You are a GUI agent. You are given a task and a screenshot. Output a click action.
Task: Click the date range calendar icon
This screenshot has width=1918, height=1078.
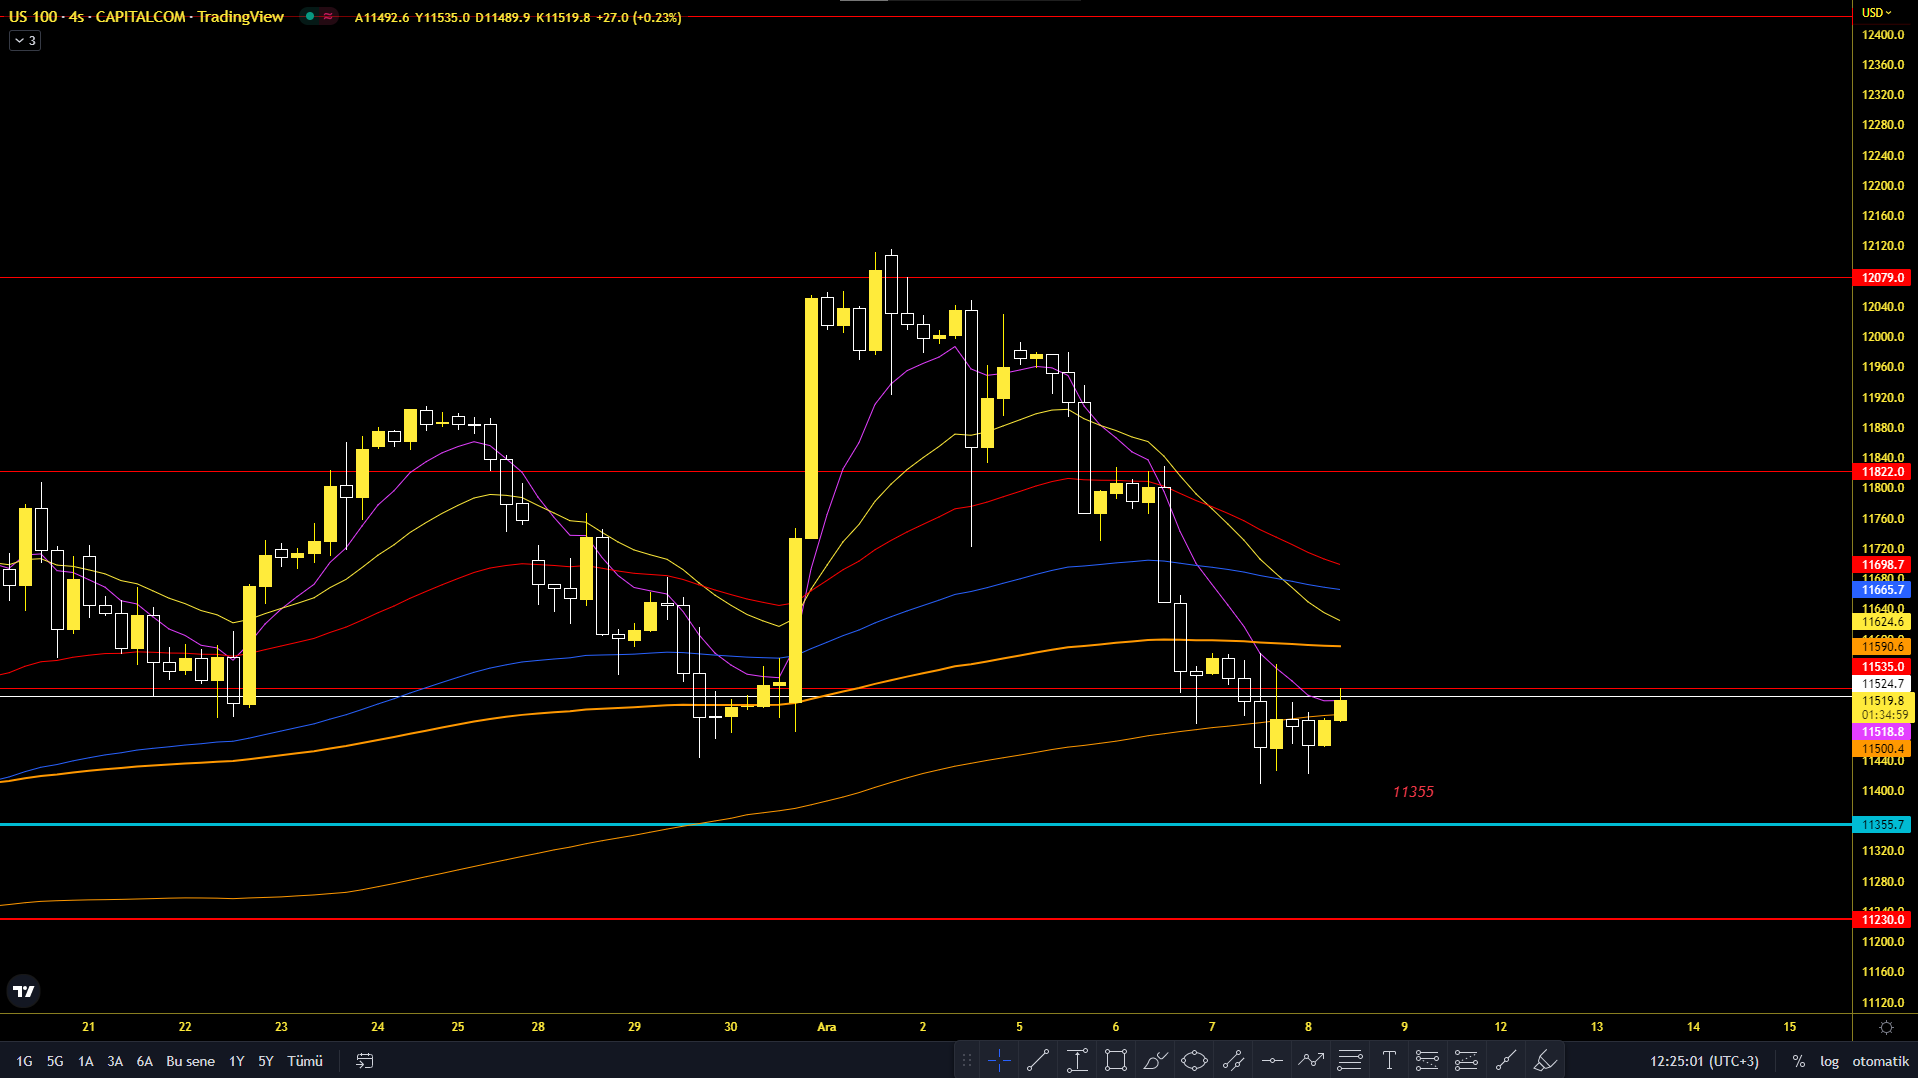click(365, 1061)
